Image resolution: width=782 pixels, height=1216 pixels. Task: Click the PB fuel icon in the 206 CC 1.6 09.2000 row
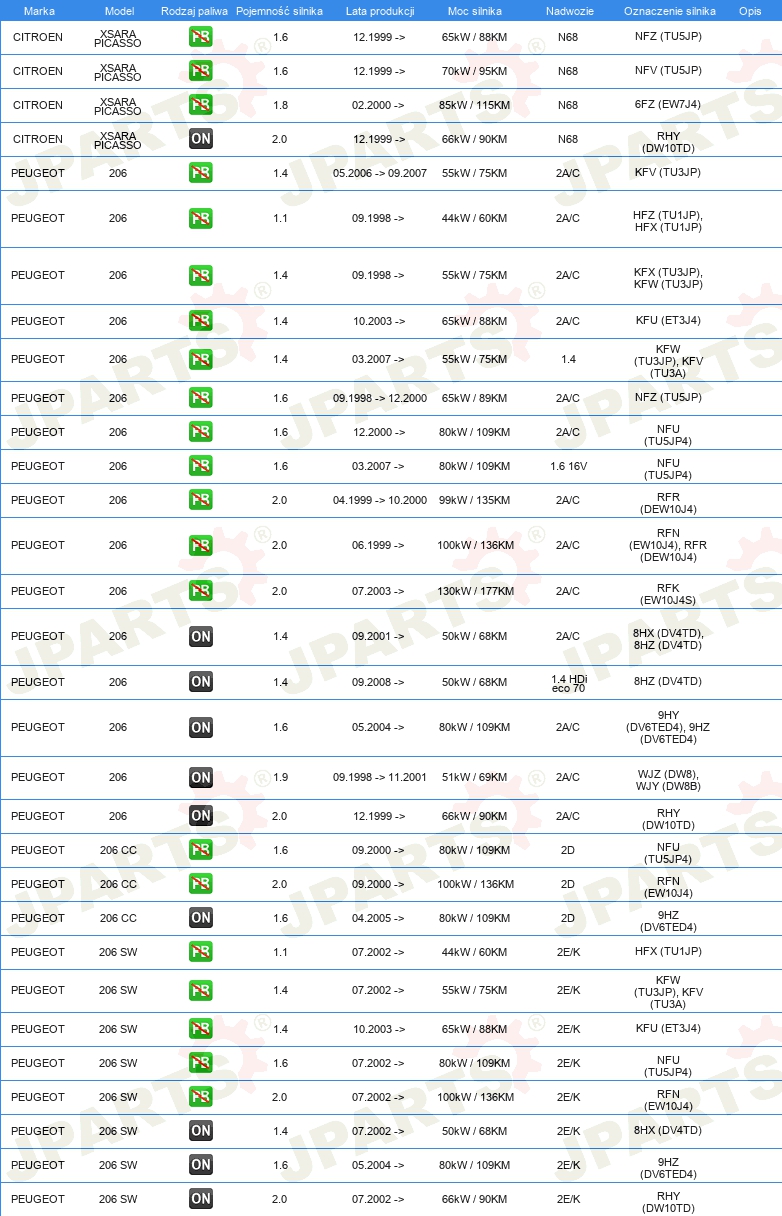coord(201,850)
